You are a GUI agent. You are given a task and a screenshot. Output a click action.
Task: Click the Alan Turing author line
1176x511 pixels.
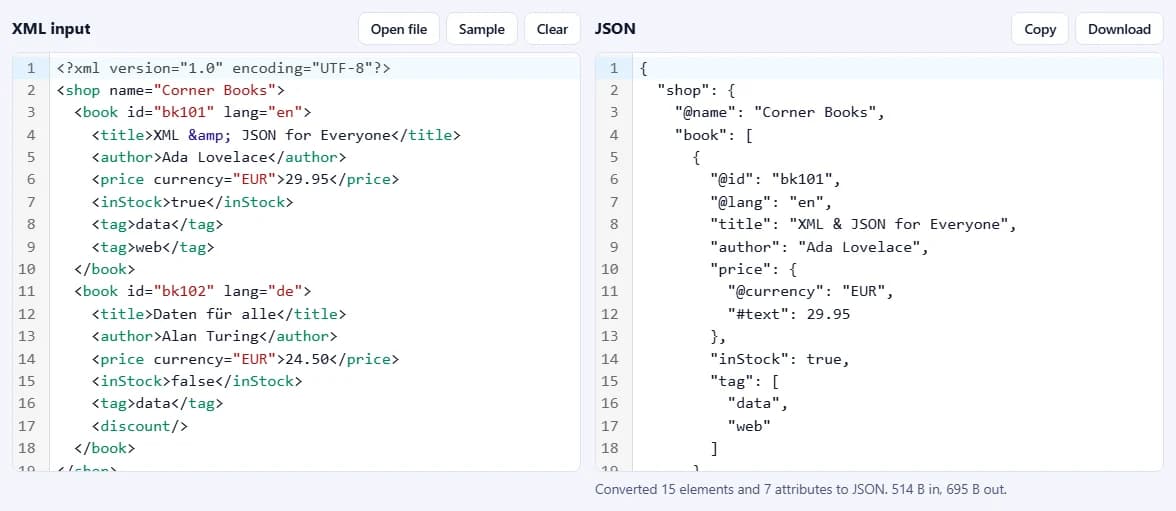pyautogui.click(x=214, y=336)
